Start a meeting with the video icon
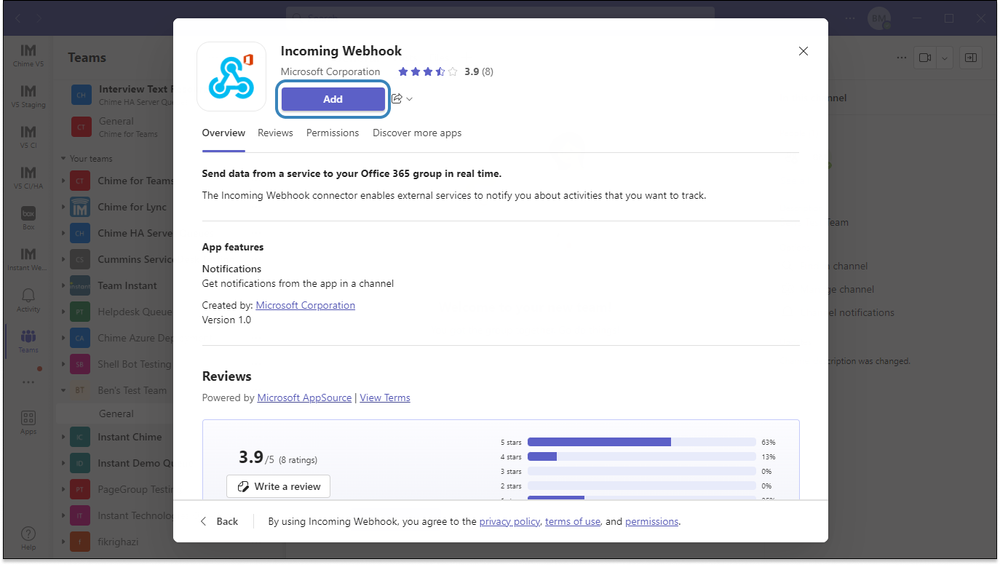1000x565 pixels. click(x=925, y=57)
